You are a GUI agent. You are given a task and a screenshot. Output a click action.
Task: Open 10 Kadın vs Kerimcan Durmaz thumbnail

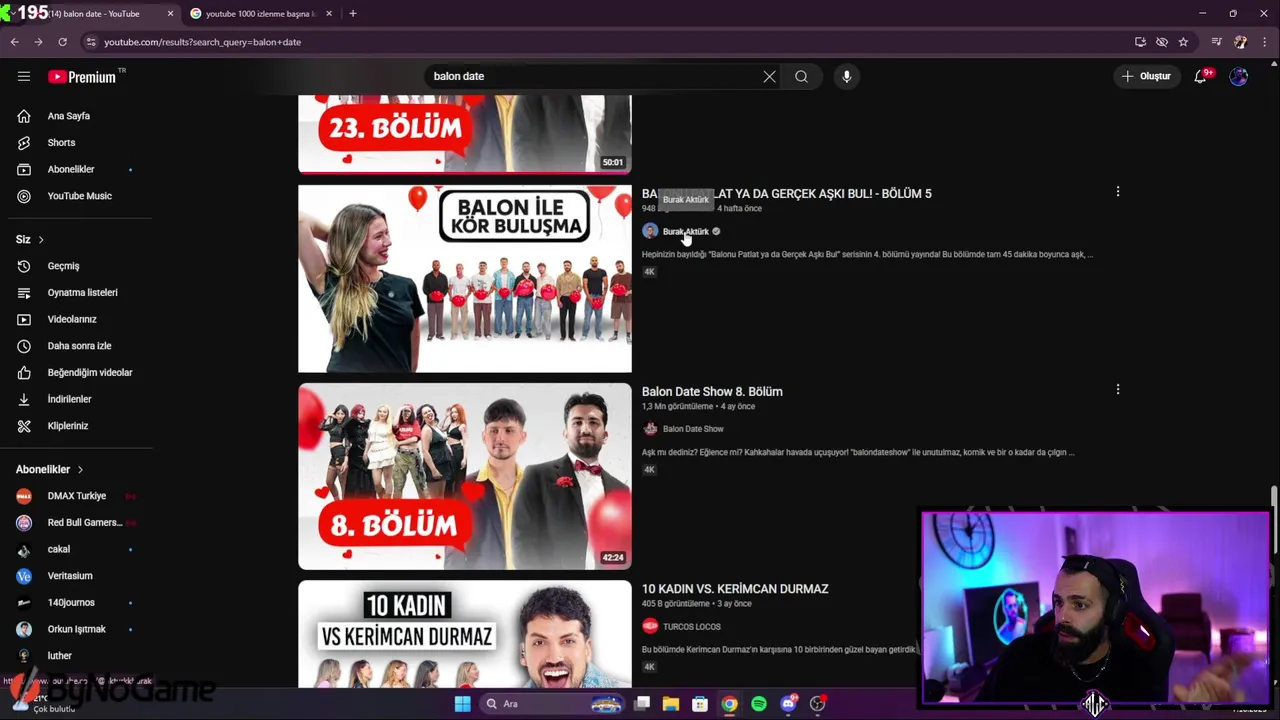(x=465, y=634)
